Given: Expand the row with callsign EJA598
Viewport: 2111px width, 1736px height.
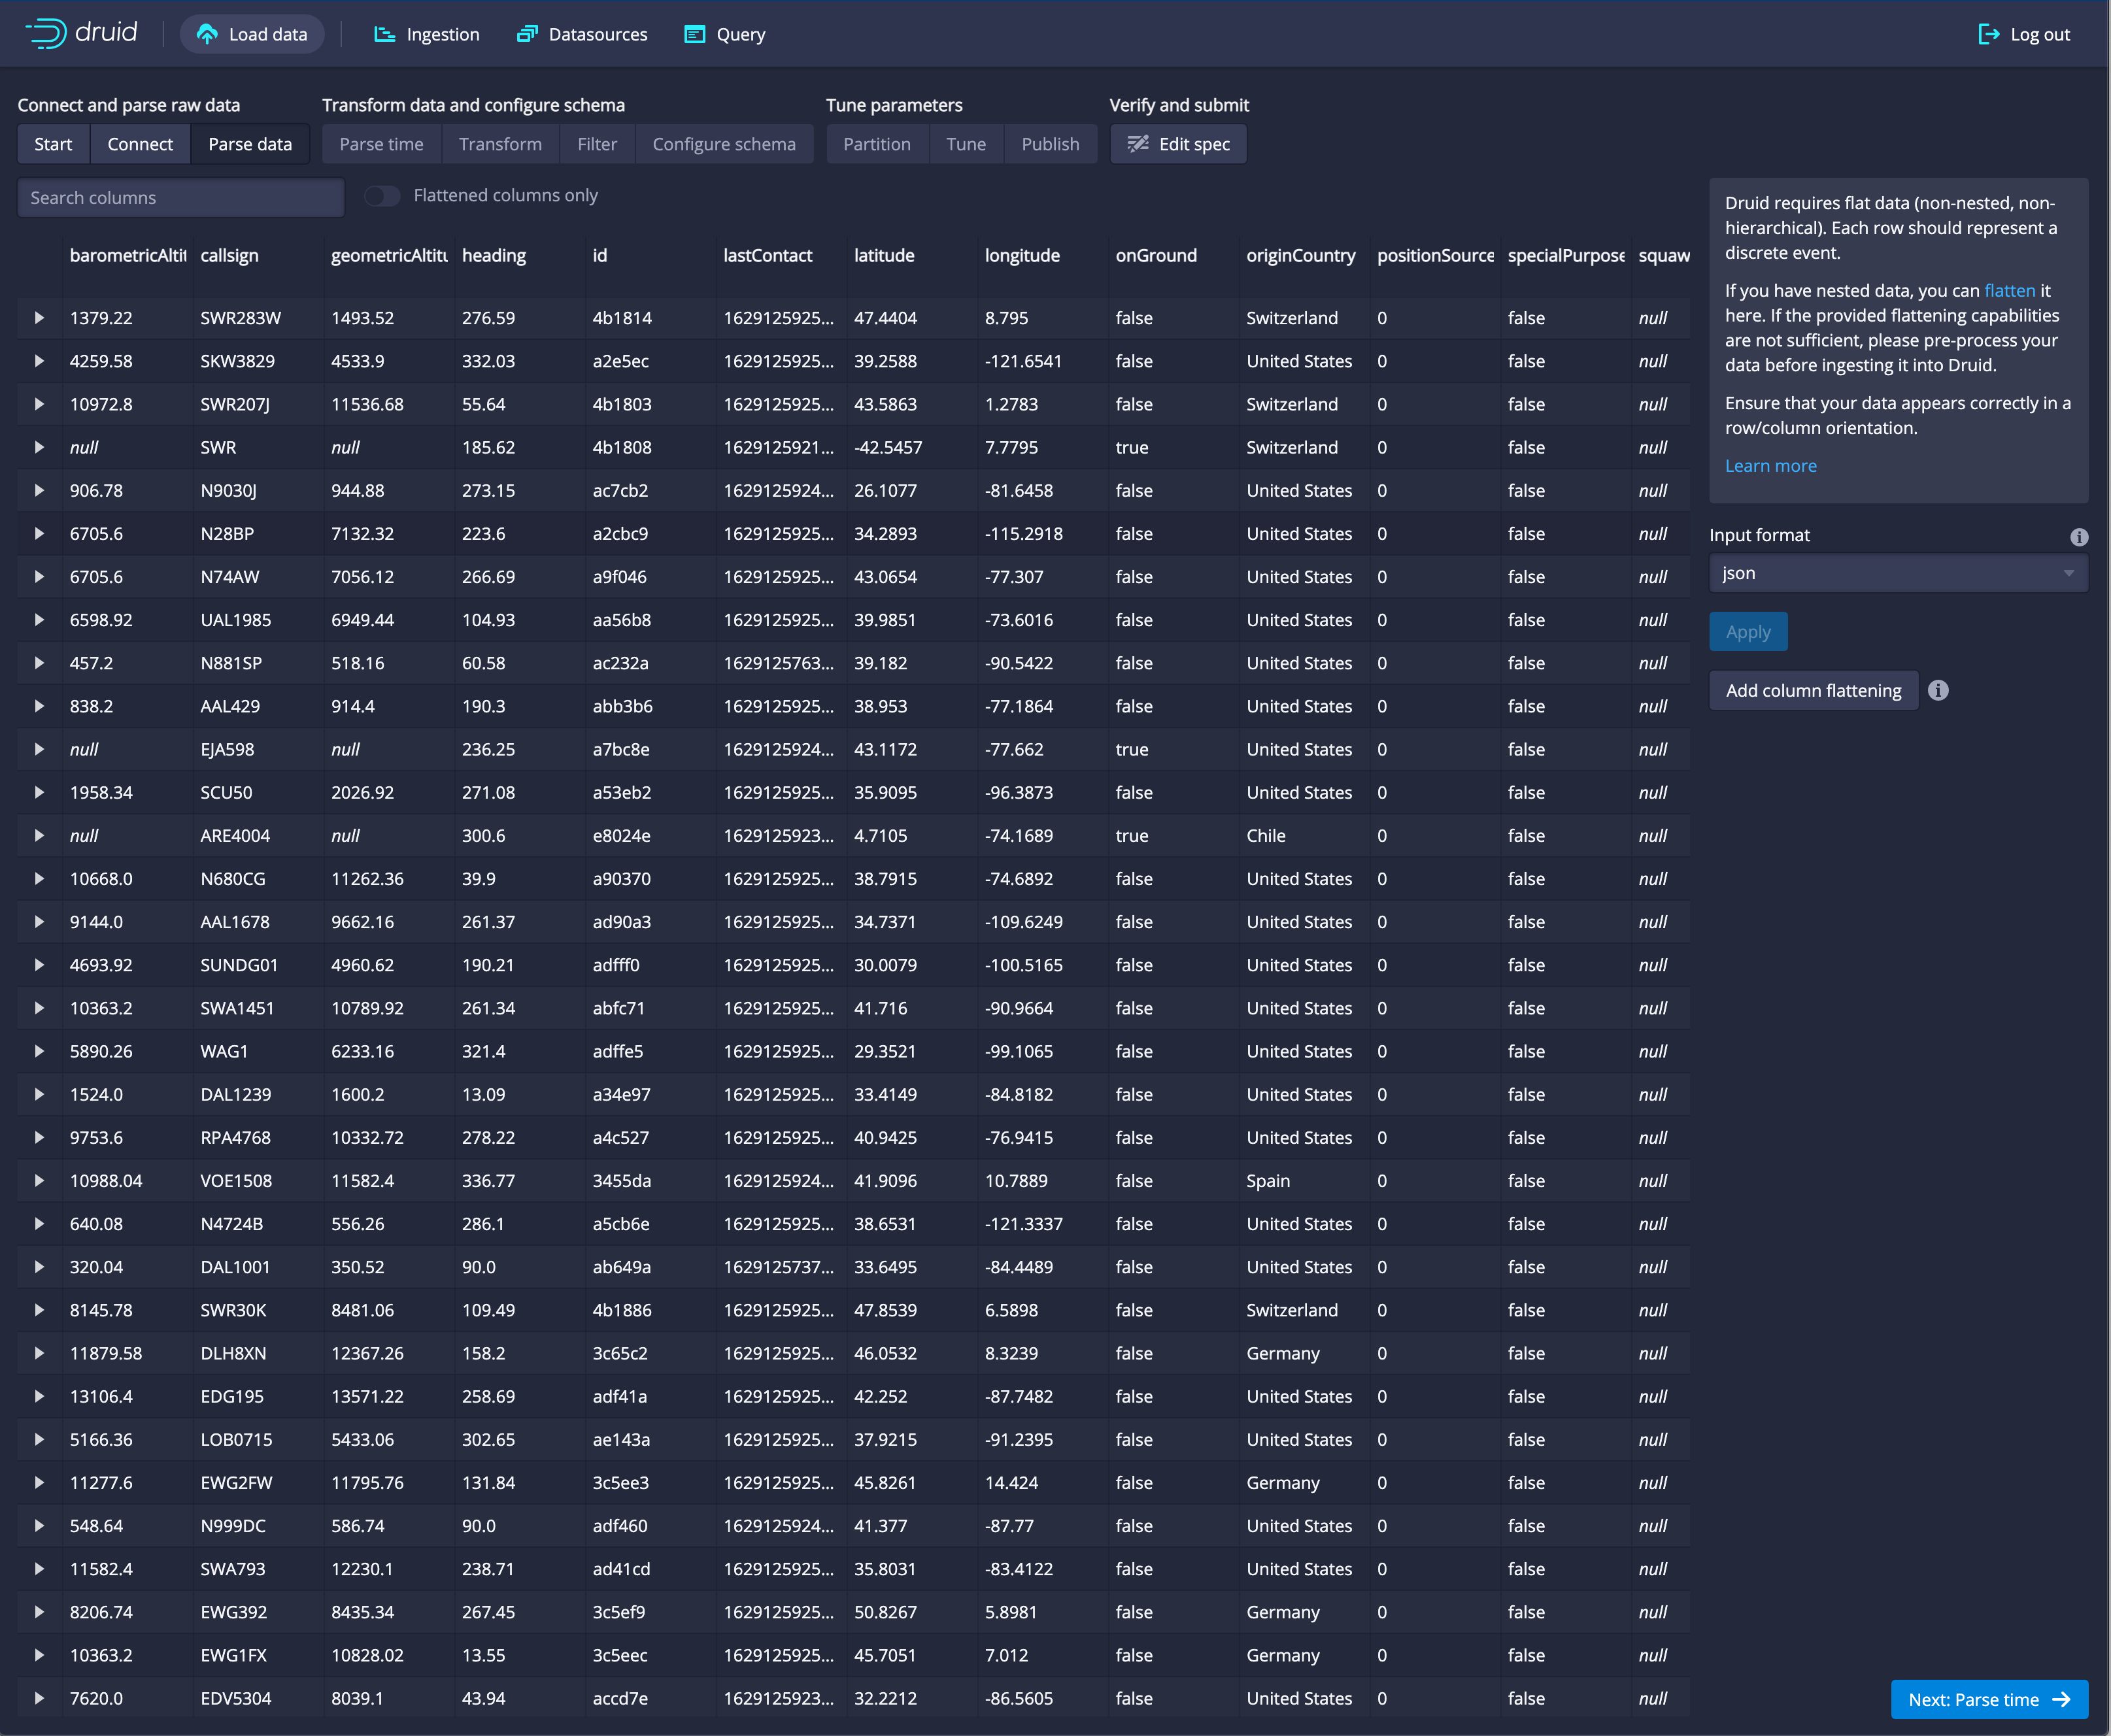Looking at the screenshot, I should pyautogui.click(x=39, y=749).
